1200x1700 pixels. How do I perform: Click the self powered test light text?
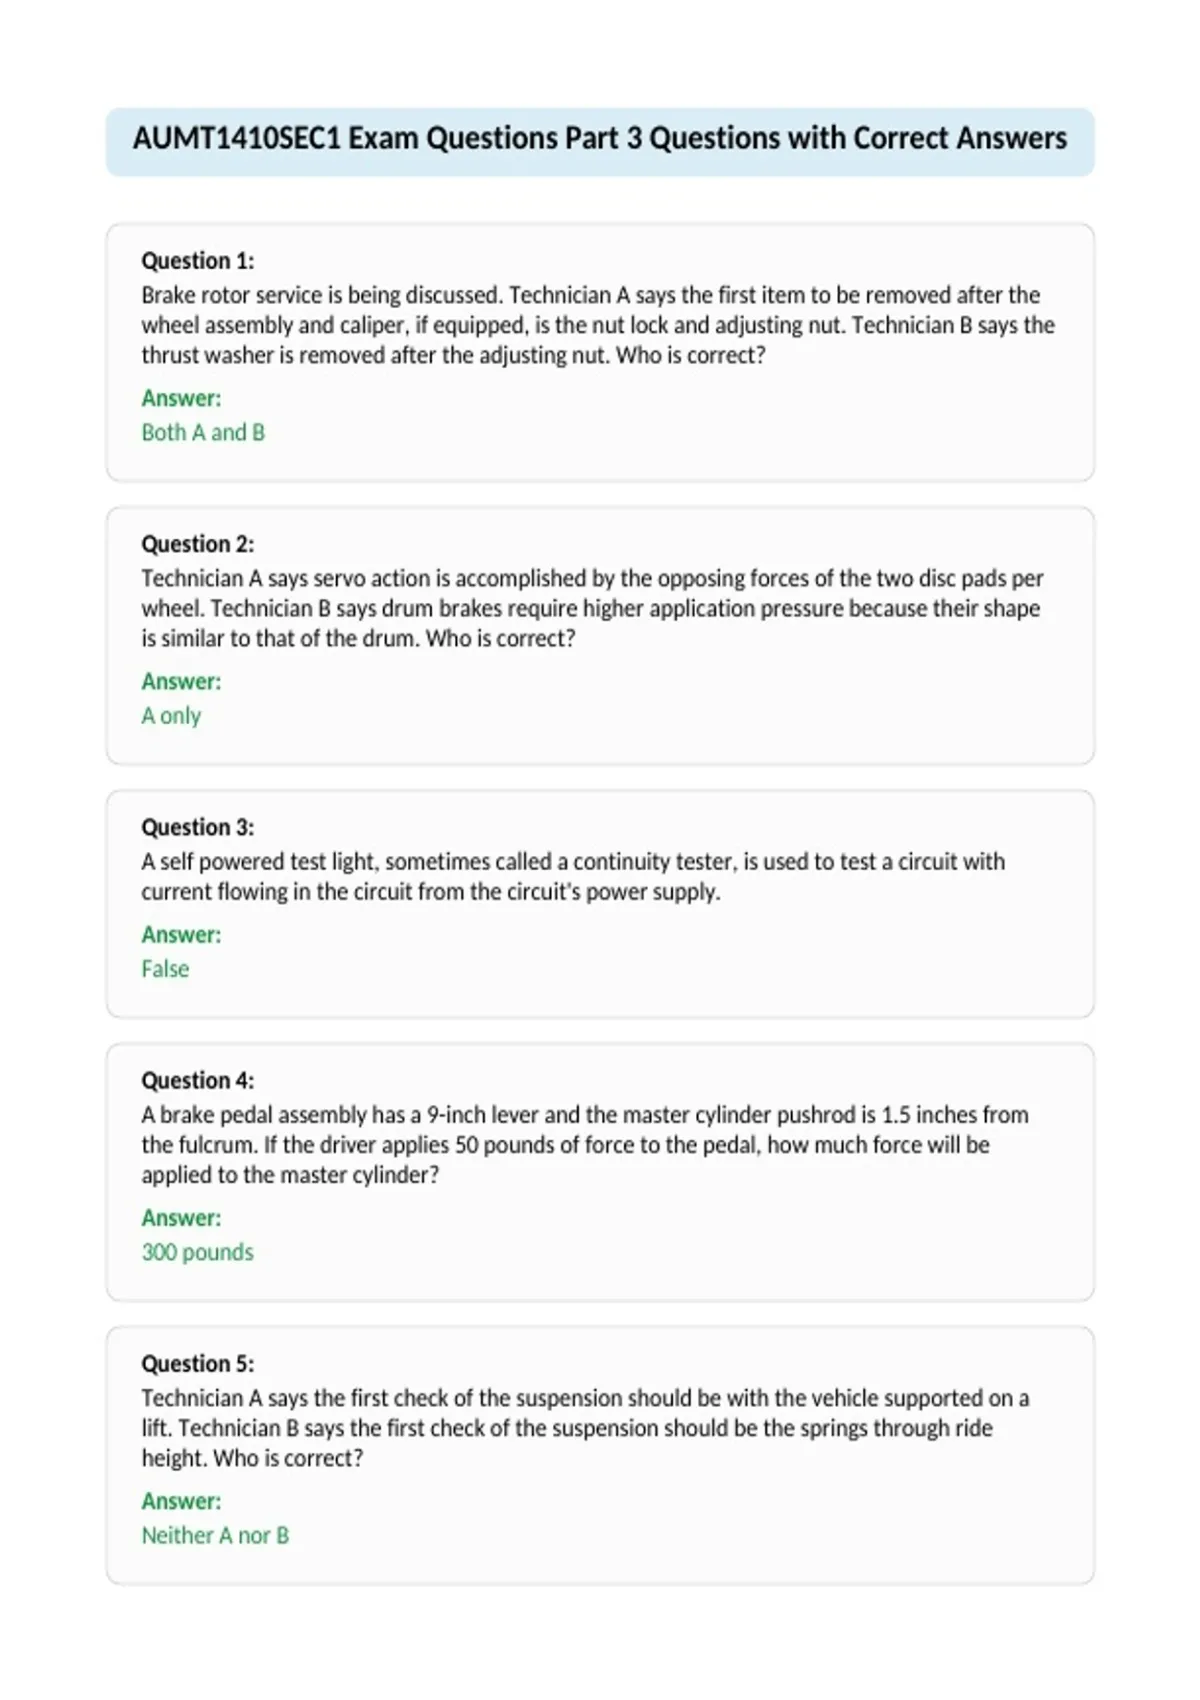click(x=573, y=876)
